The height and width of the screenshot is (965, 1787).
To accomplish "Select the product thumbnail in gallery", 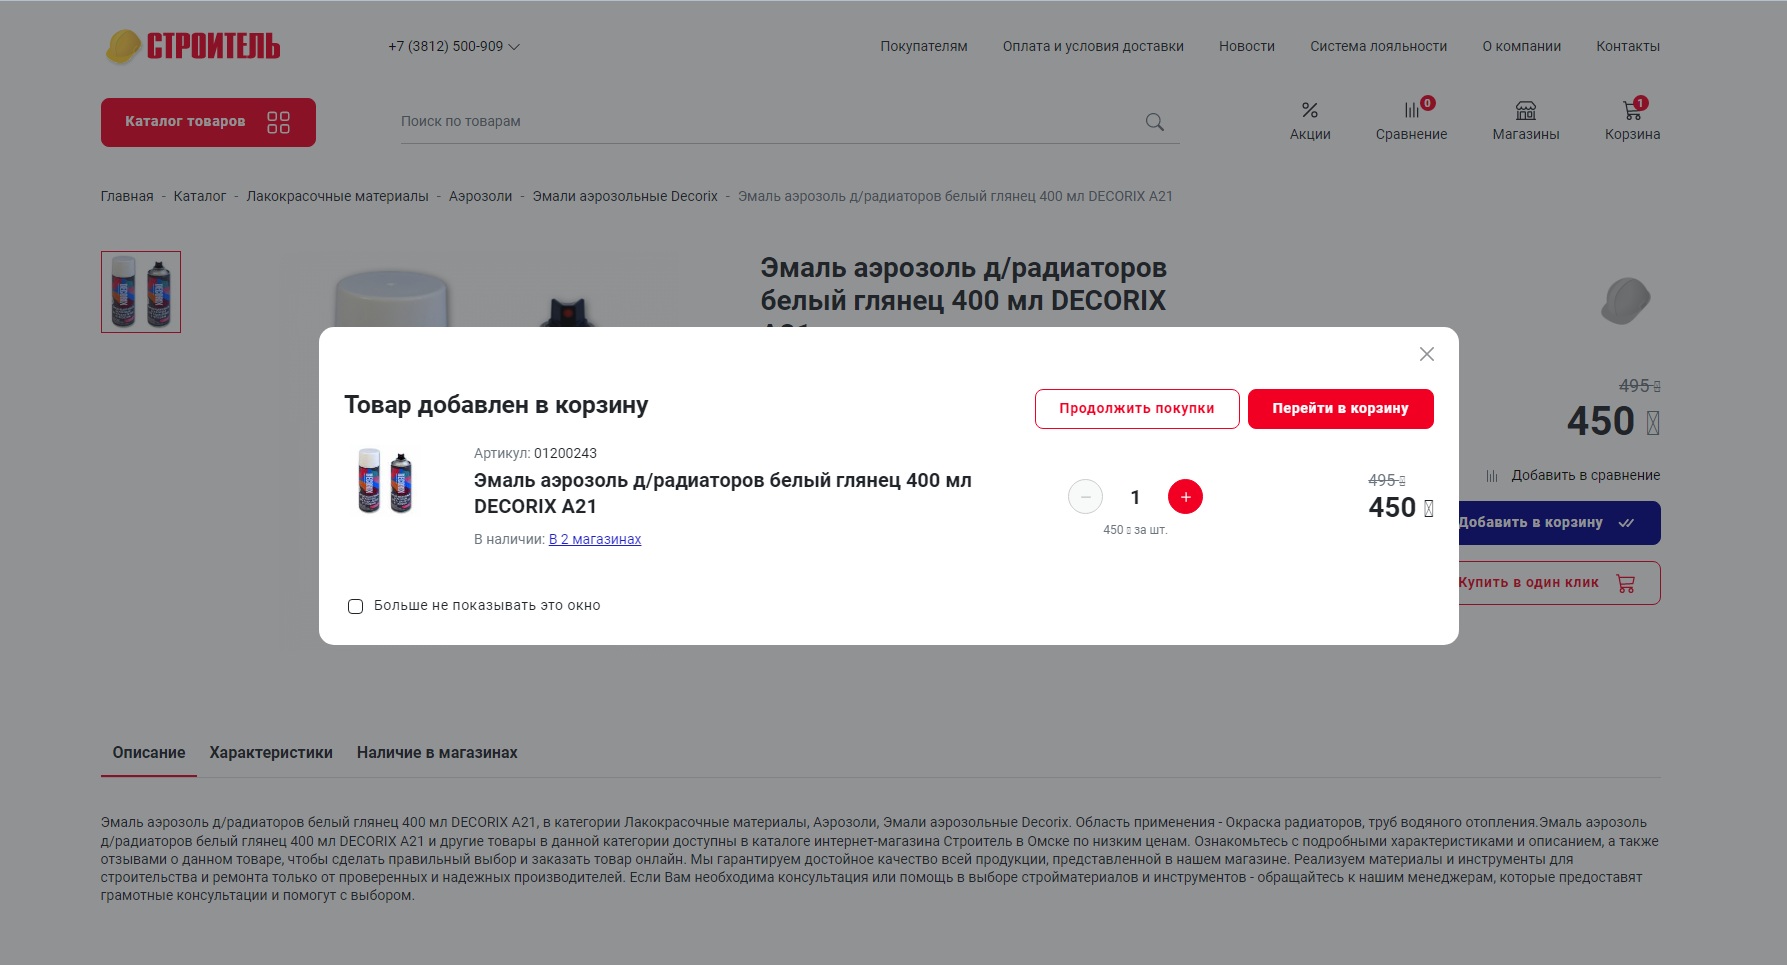I will pyautogui.click(x=141, y=292).
